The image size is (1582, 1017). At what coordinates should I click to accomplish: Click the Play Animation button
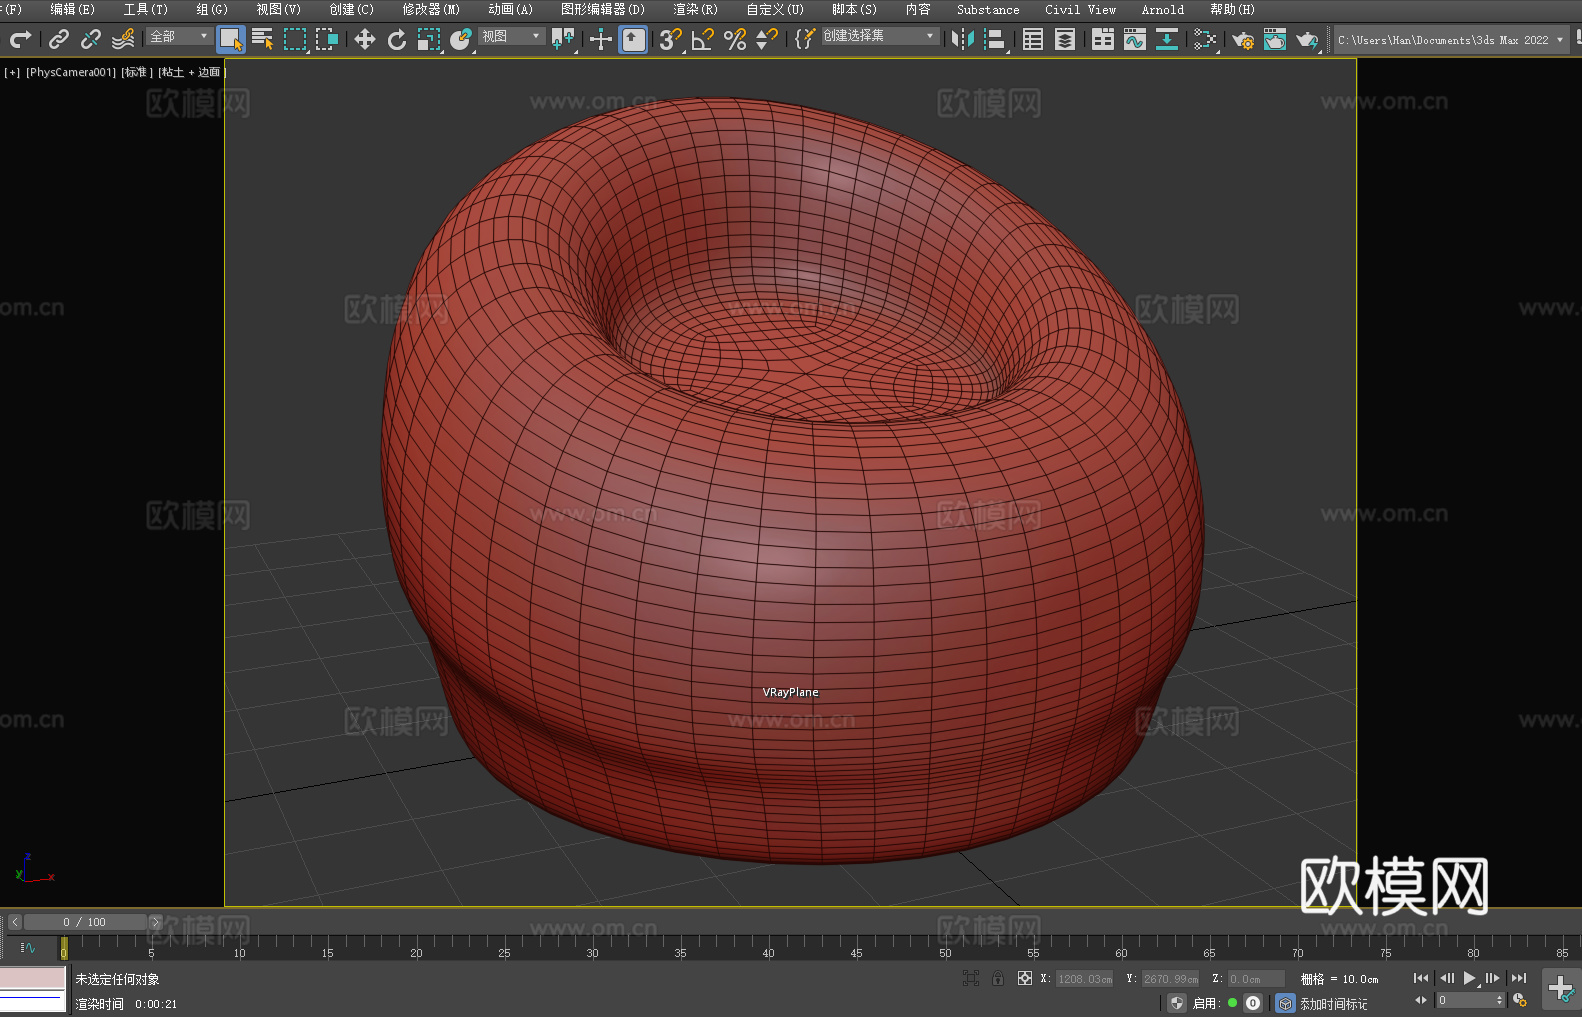tap(1470, 978)
